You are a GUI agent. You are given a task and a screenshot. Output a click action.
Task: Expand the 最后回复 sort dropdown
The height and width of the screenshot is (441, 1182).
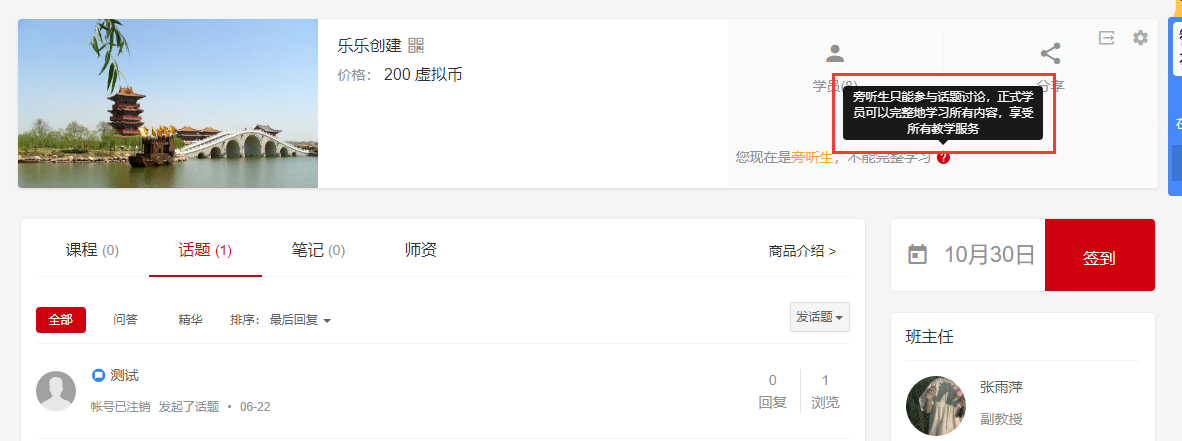point(301,320)
